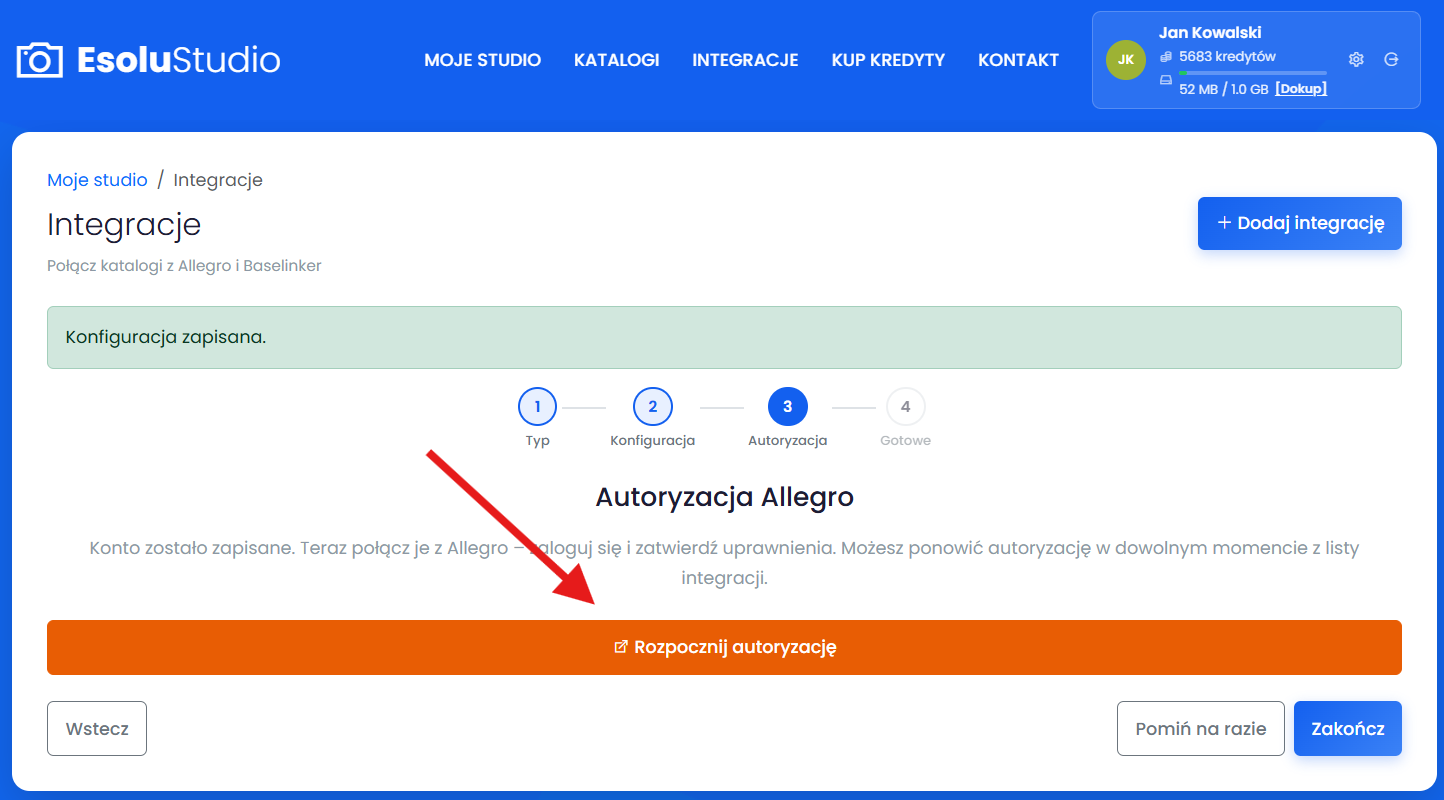Click the Dokup storage link
The height and width of the screenshot is (800, 1444).
tap(1301, 89)
